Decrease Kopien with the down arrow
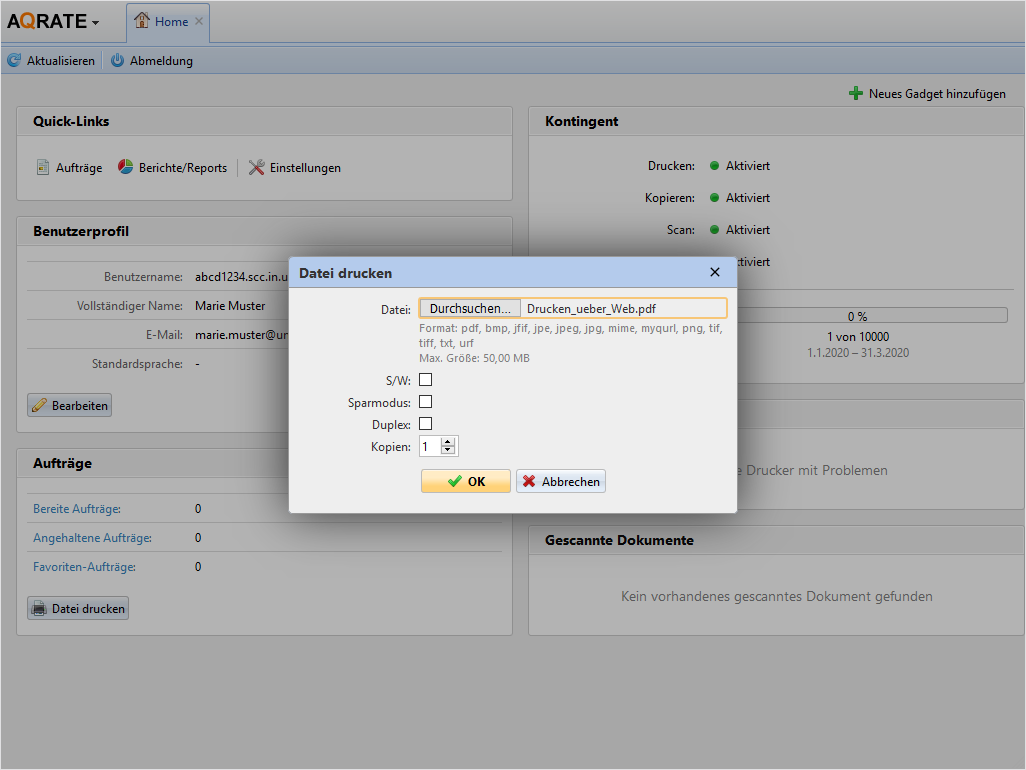 [x=448, y=451]
